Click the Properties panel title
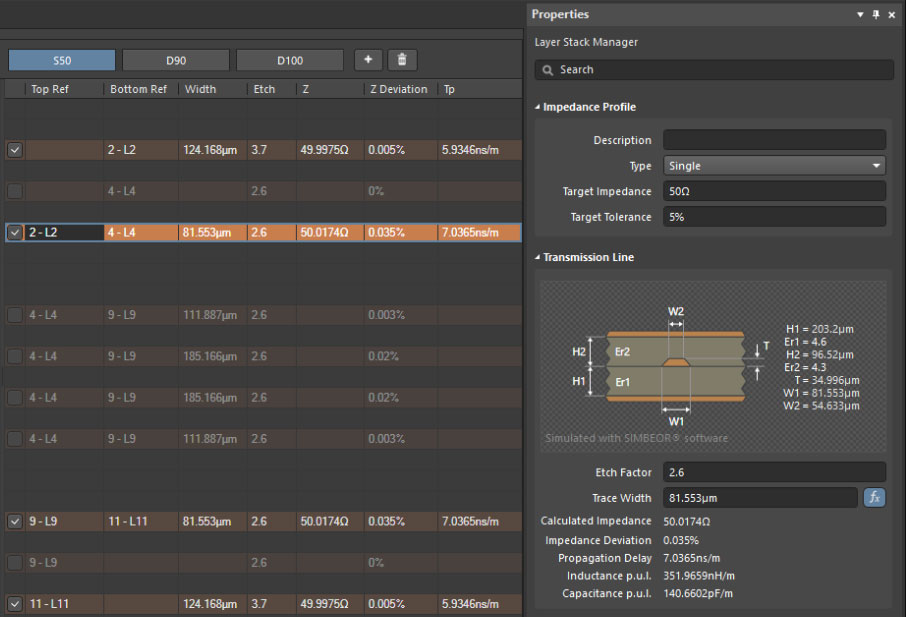The image size is (906, 617). tap(560, 14)
